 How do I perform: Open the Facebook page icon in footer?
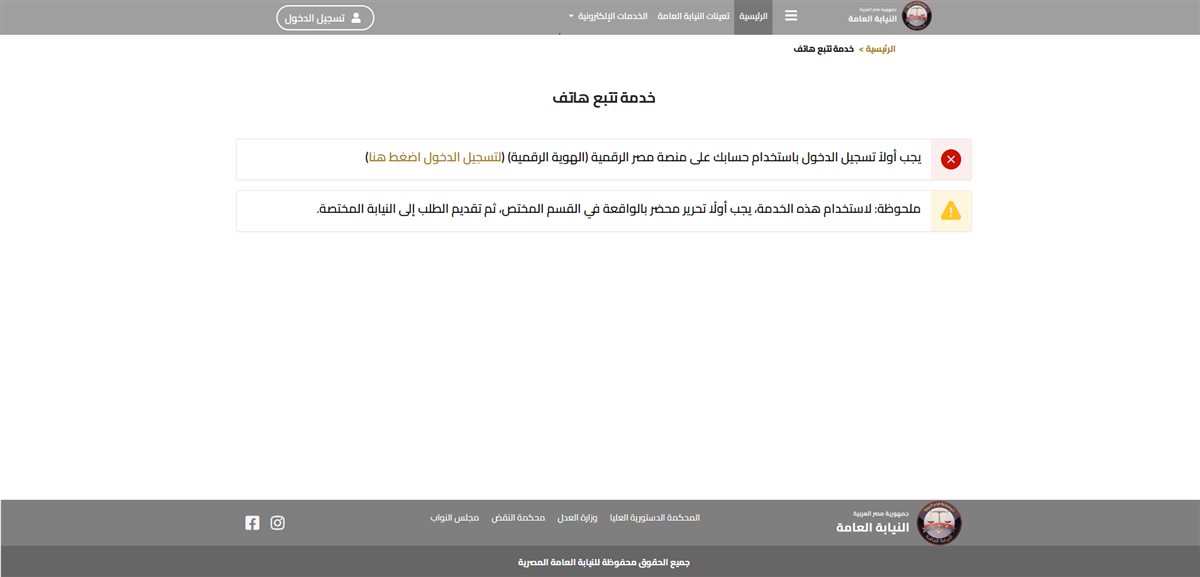(252, 522)
